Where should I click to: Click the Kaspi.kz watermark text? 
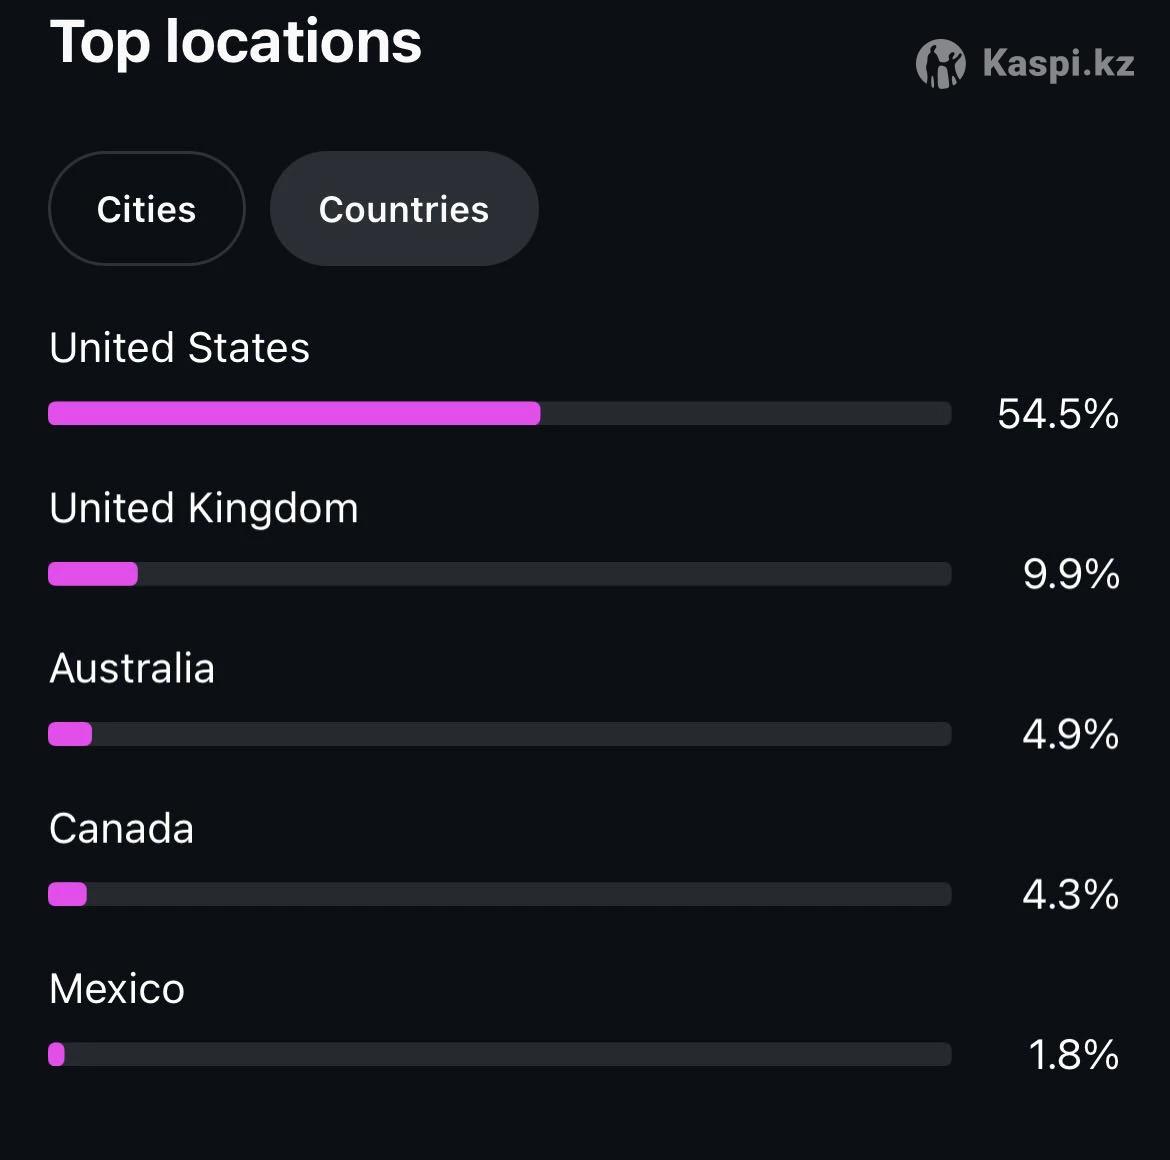[x=1058, y=64]
